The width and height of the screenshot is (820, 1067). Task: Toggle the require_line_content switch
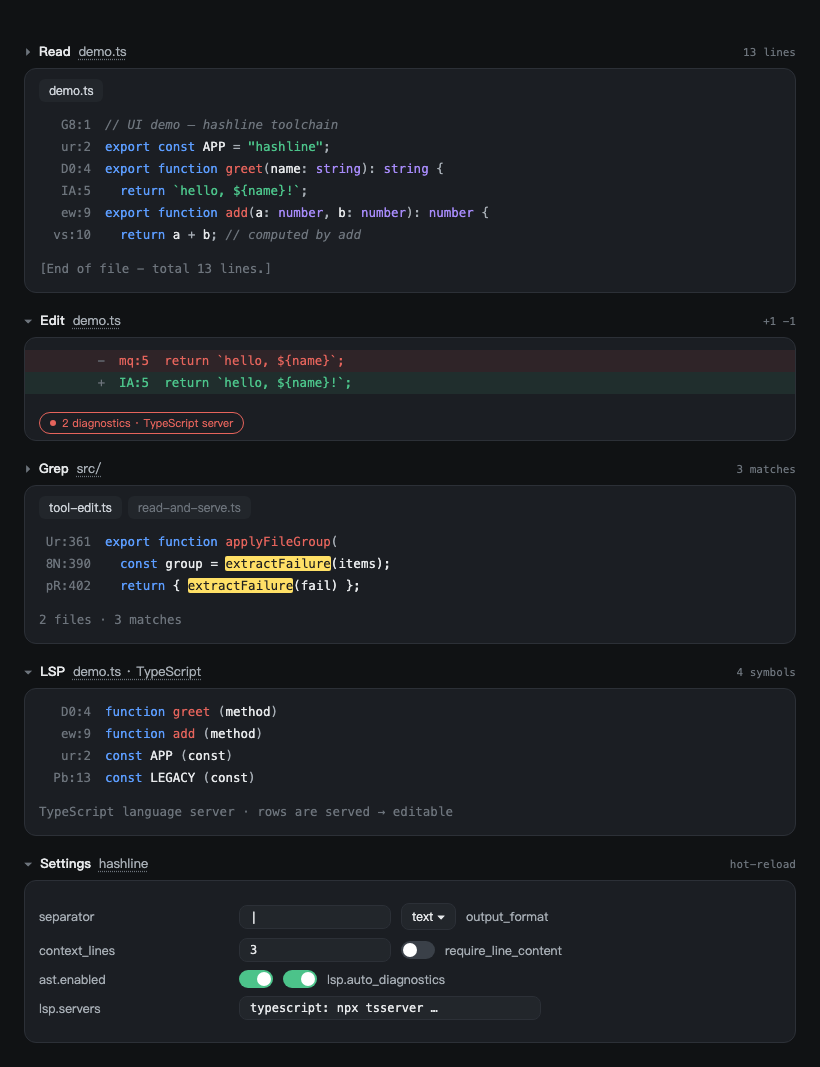click(x=417, y=951)
